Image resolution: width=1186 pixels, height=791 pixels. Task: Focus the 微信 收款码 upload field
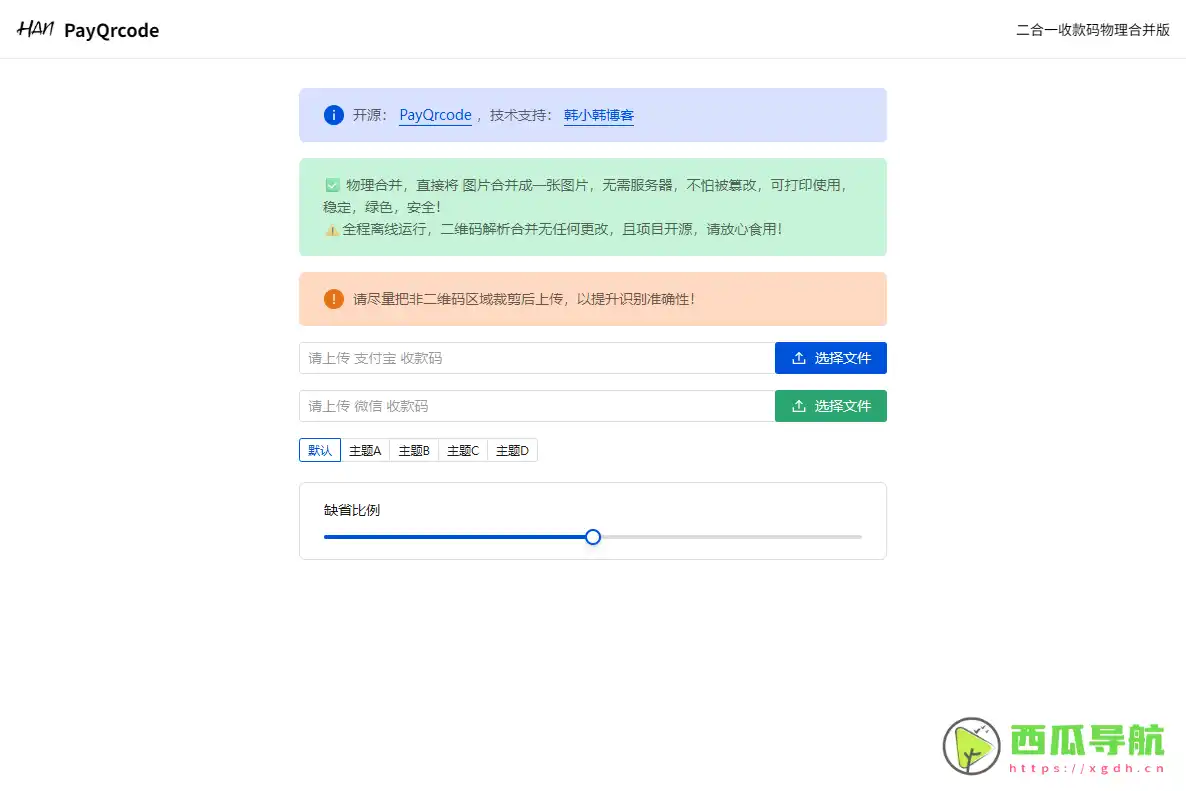(537, 406)
